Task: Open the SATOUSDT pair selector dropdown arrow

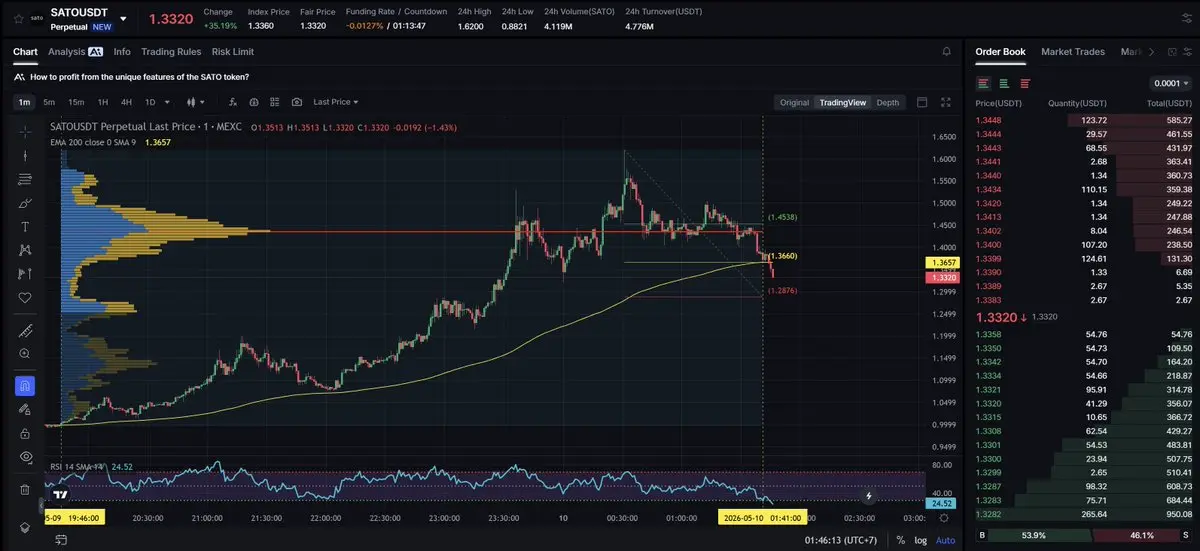Action: tap(123, 18)
